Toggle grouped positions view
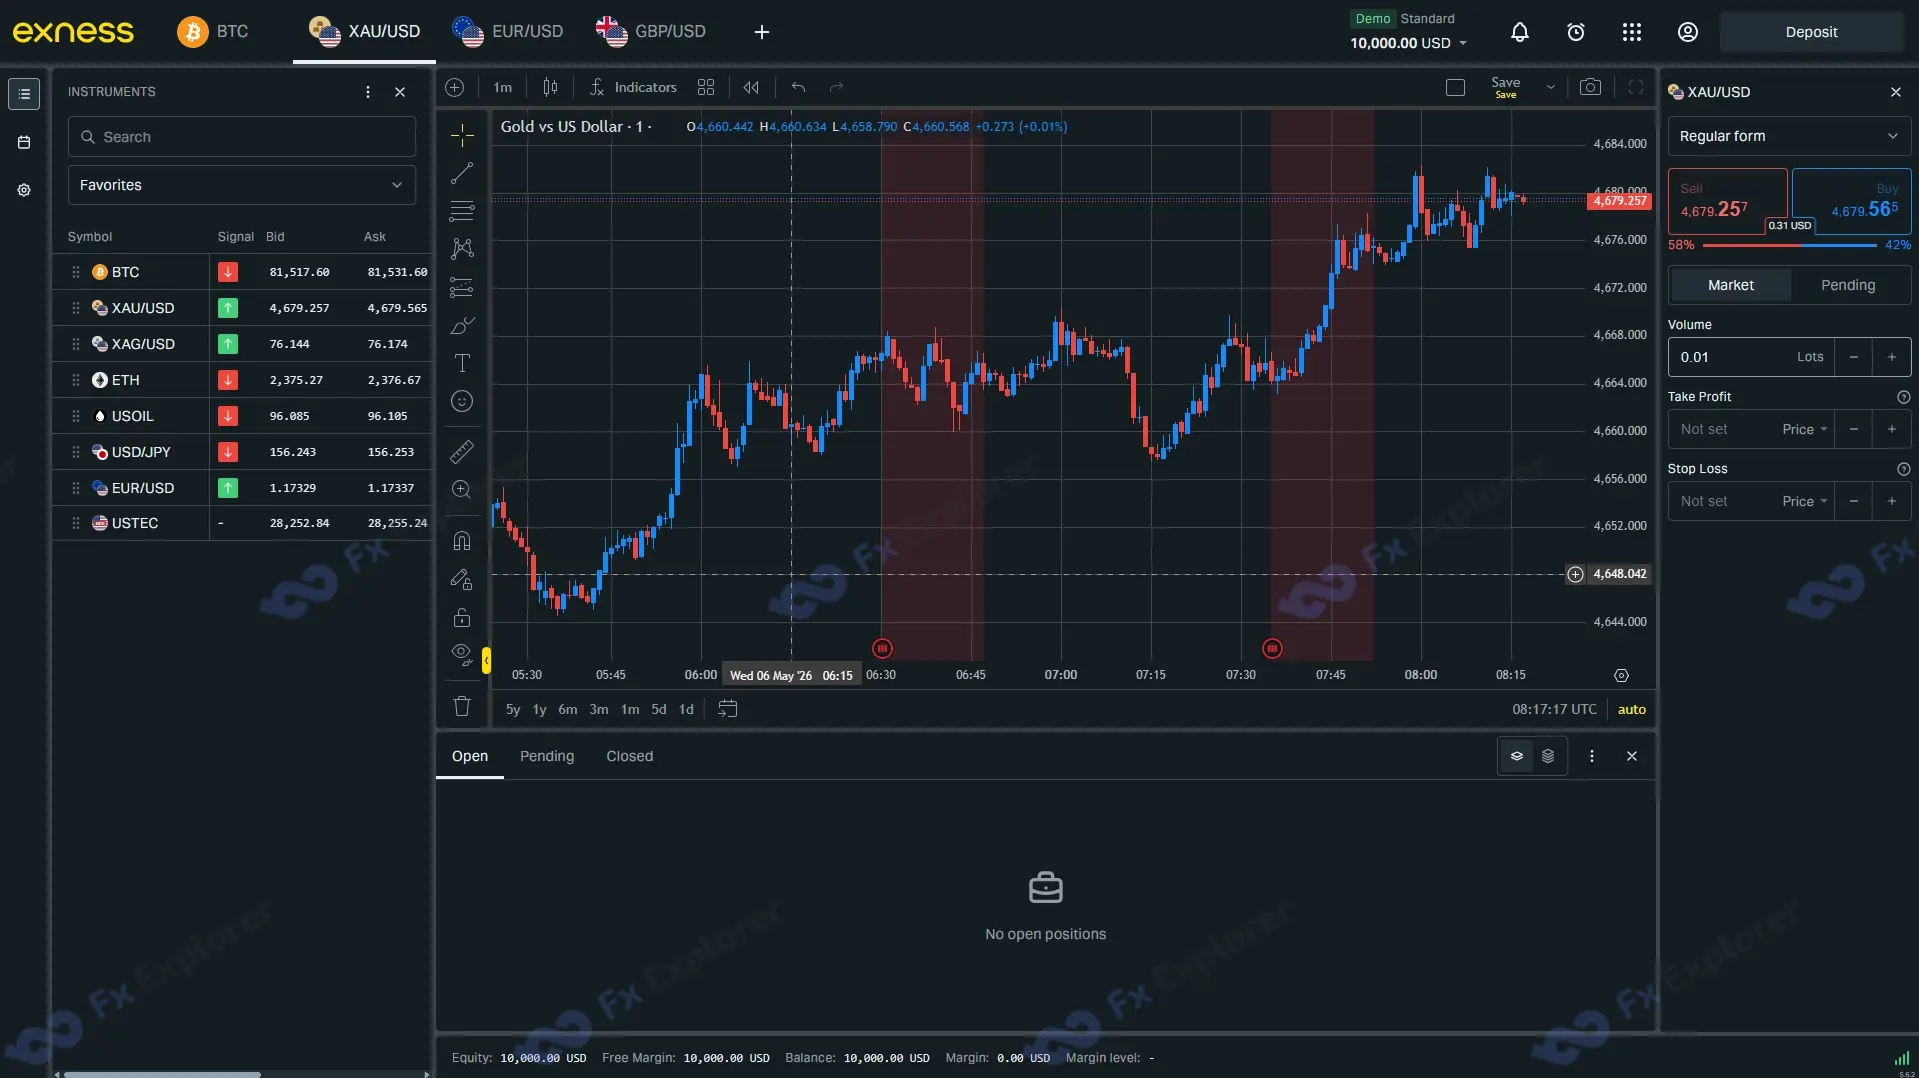The height and width of the screenshot is (1078, 1919). pyautogui.click(x=1517, y=756)
